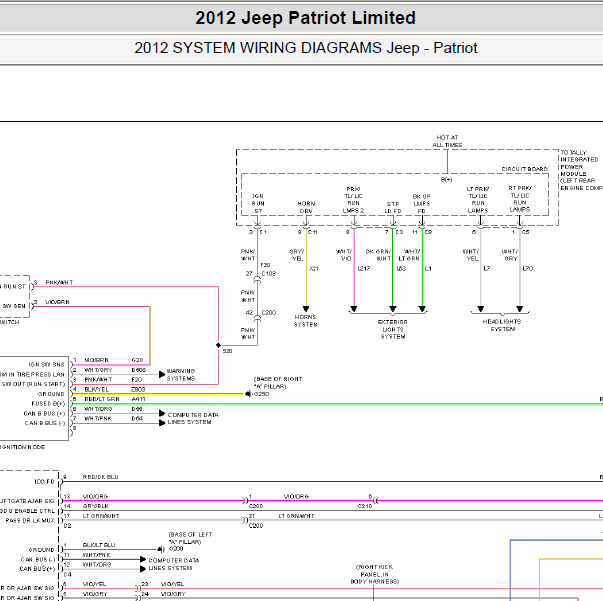Click the "DK GRN/ WHT" wire label
The height and width of the screenshot is (601, 603).
[x=378, y=255]
